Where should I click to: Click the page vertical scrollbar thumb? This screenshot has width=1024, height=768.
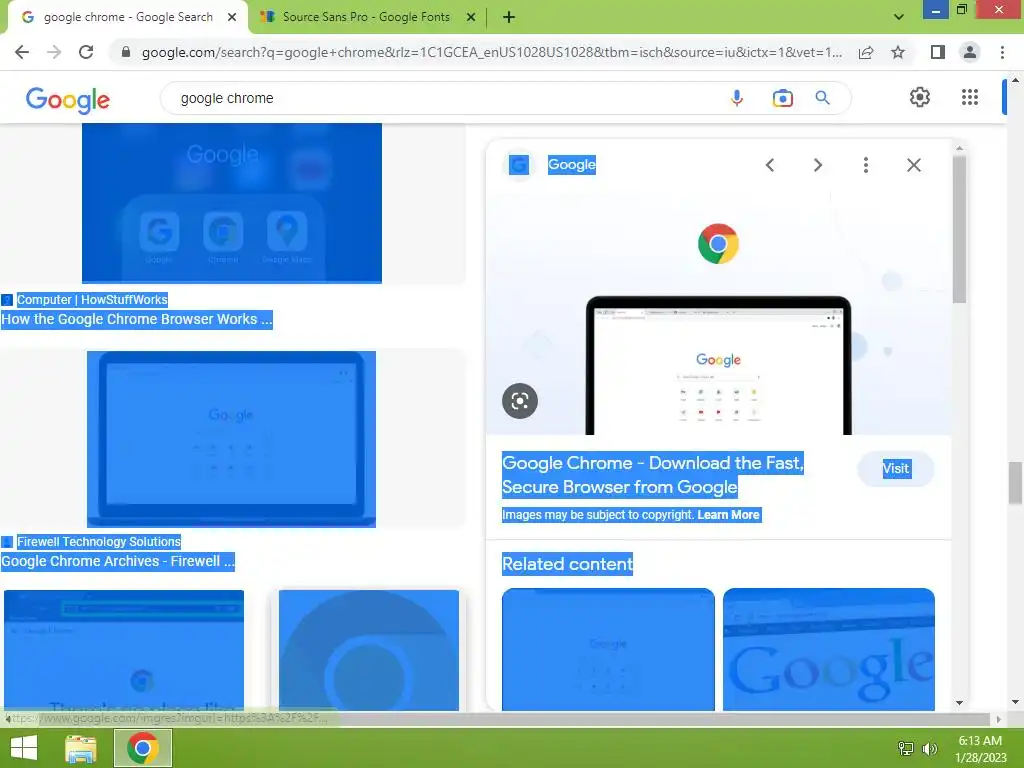1015,483
